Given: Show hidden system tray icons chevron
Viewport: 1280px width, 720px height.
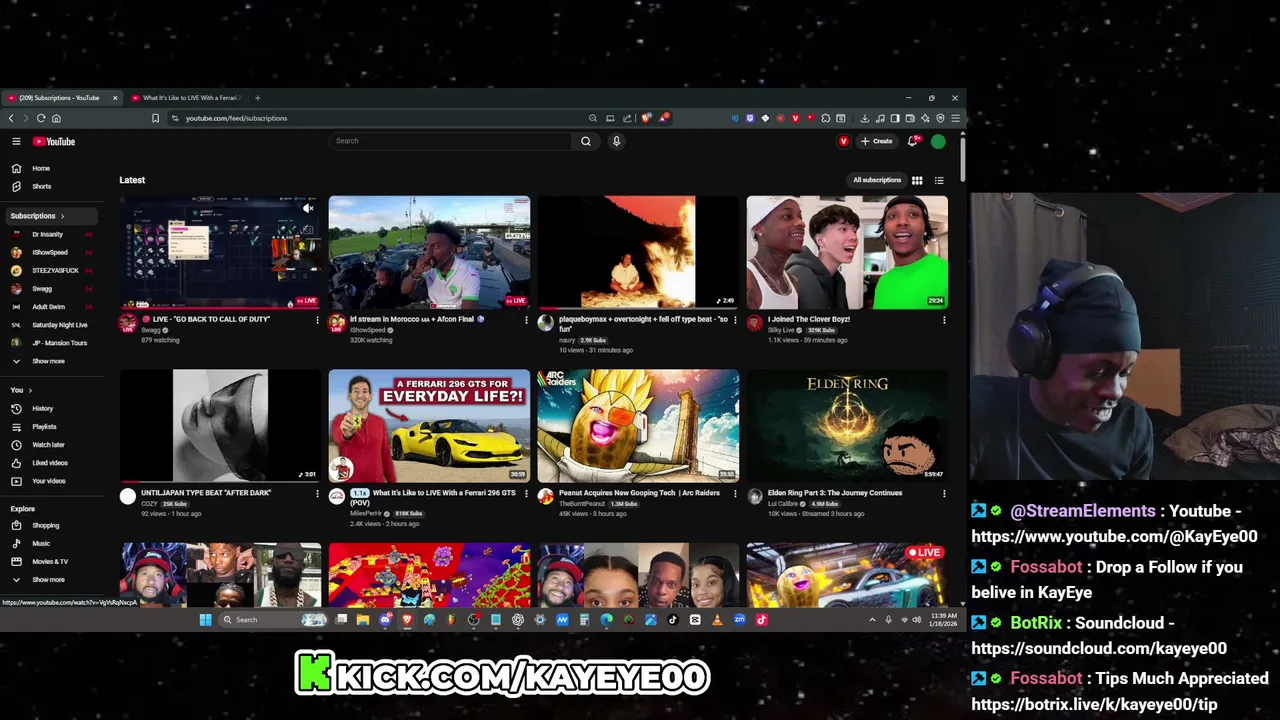Looking at the screenshot, I should [x=872, y=620].
